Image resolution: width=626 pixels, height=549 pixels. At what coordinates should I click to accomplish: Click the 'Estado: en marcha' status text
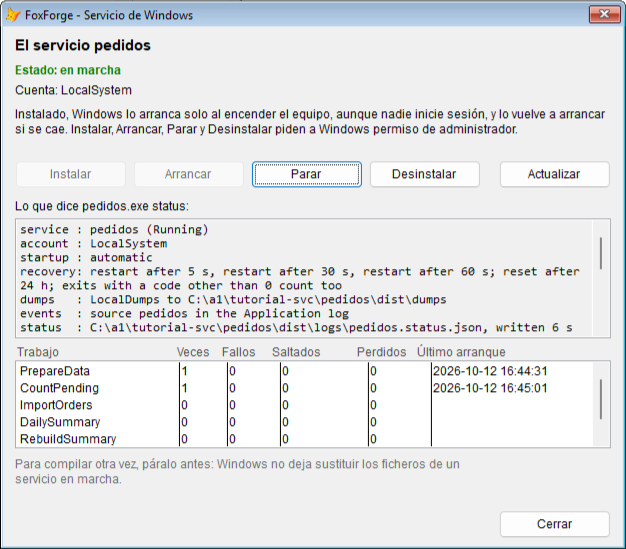tap(68, 70)
